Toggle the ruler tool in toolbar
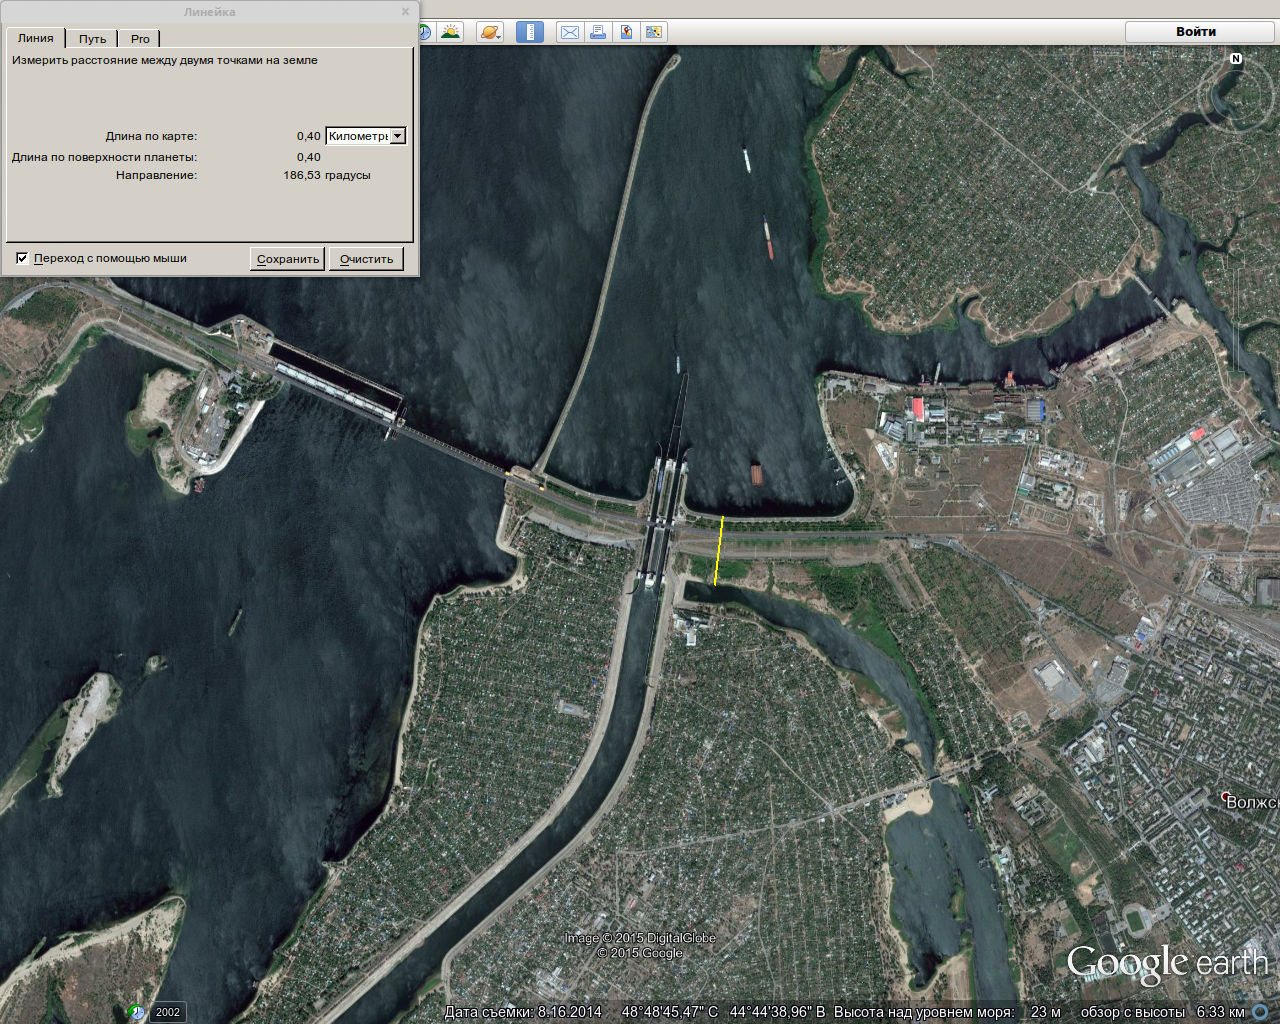The image size is (1280, 1024). tap(530, 32)
